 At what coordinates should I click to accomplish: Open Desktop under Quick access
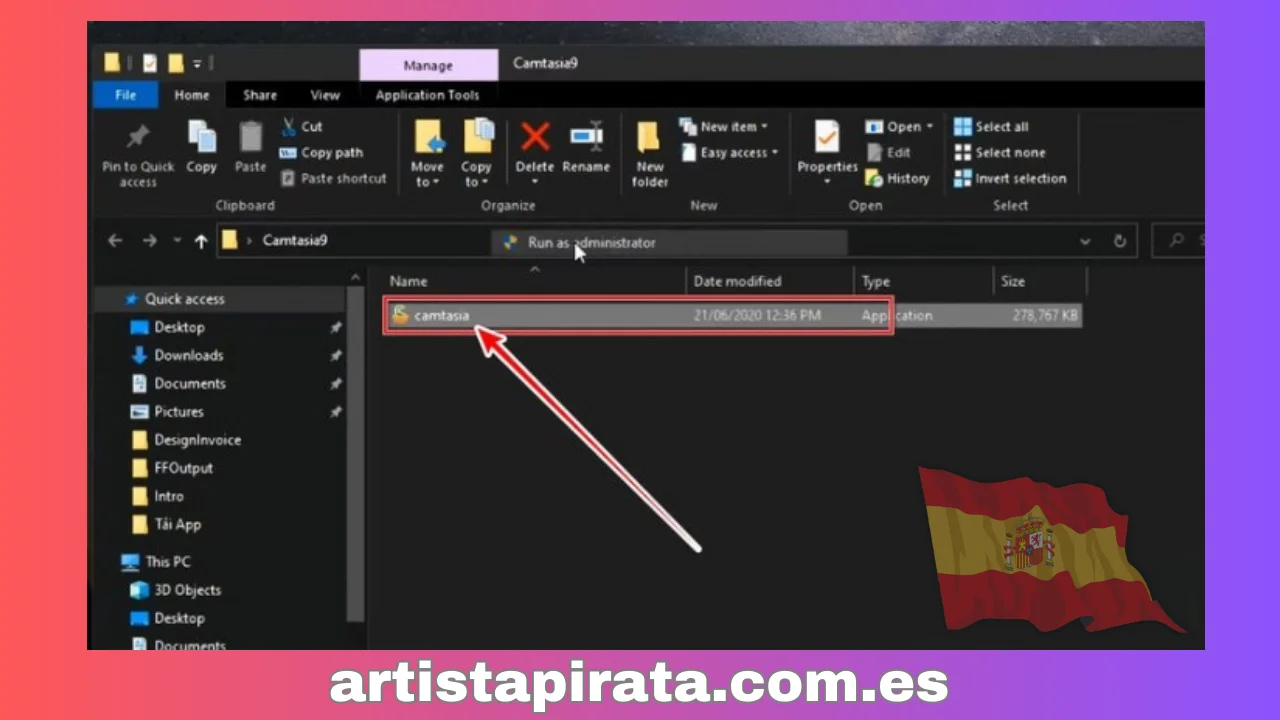[x=179, y=327]
